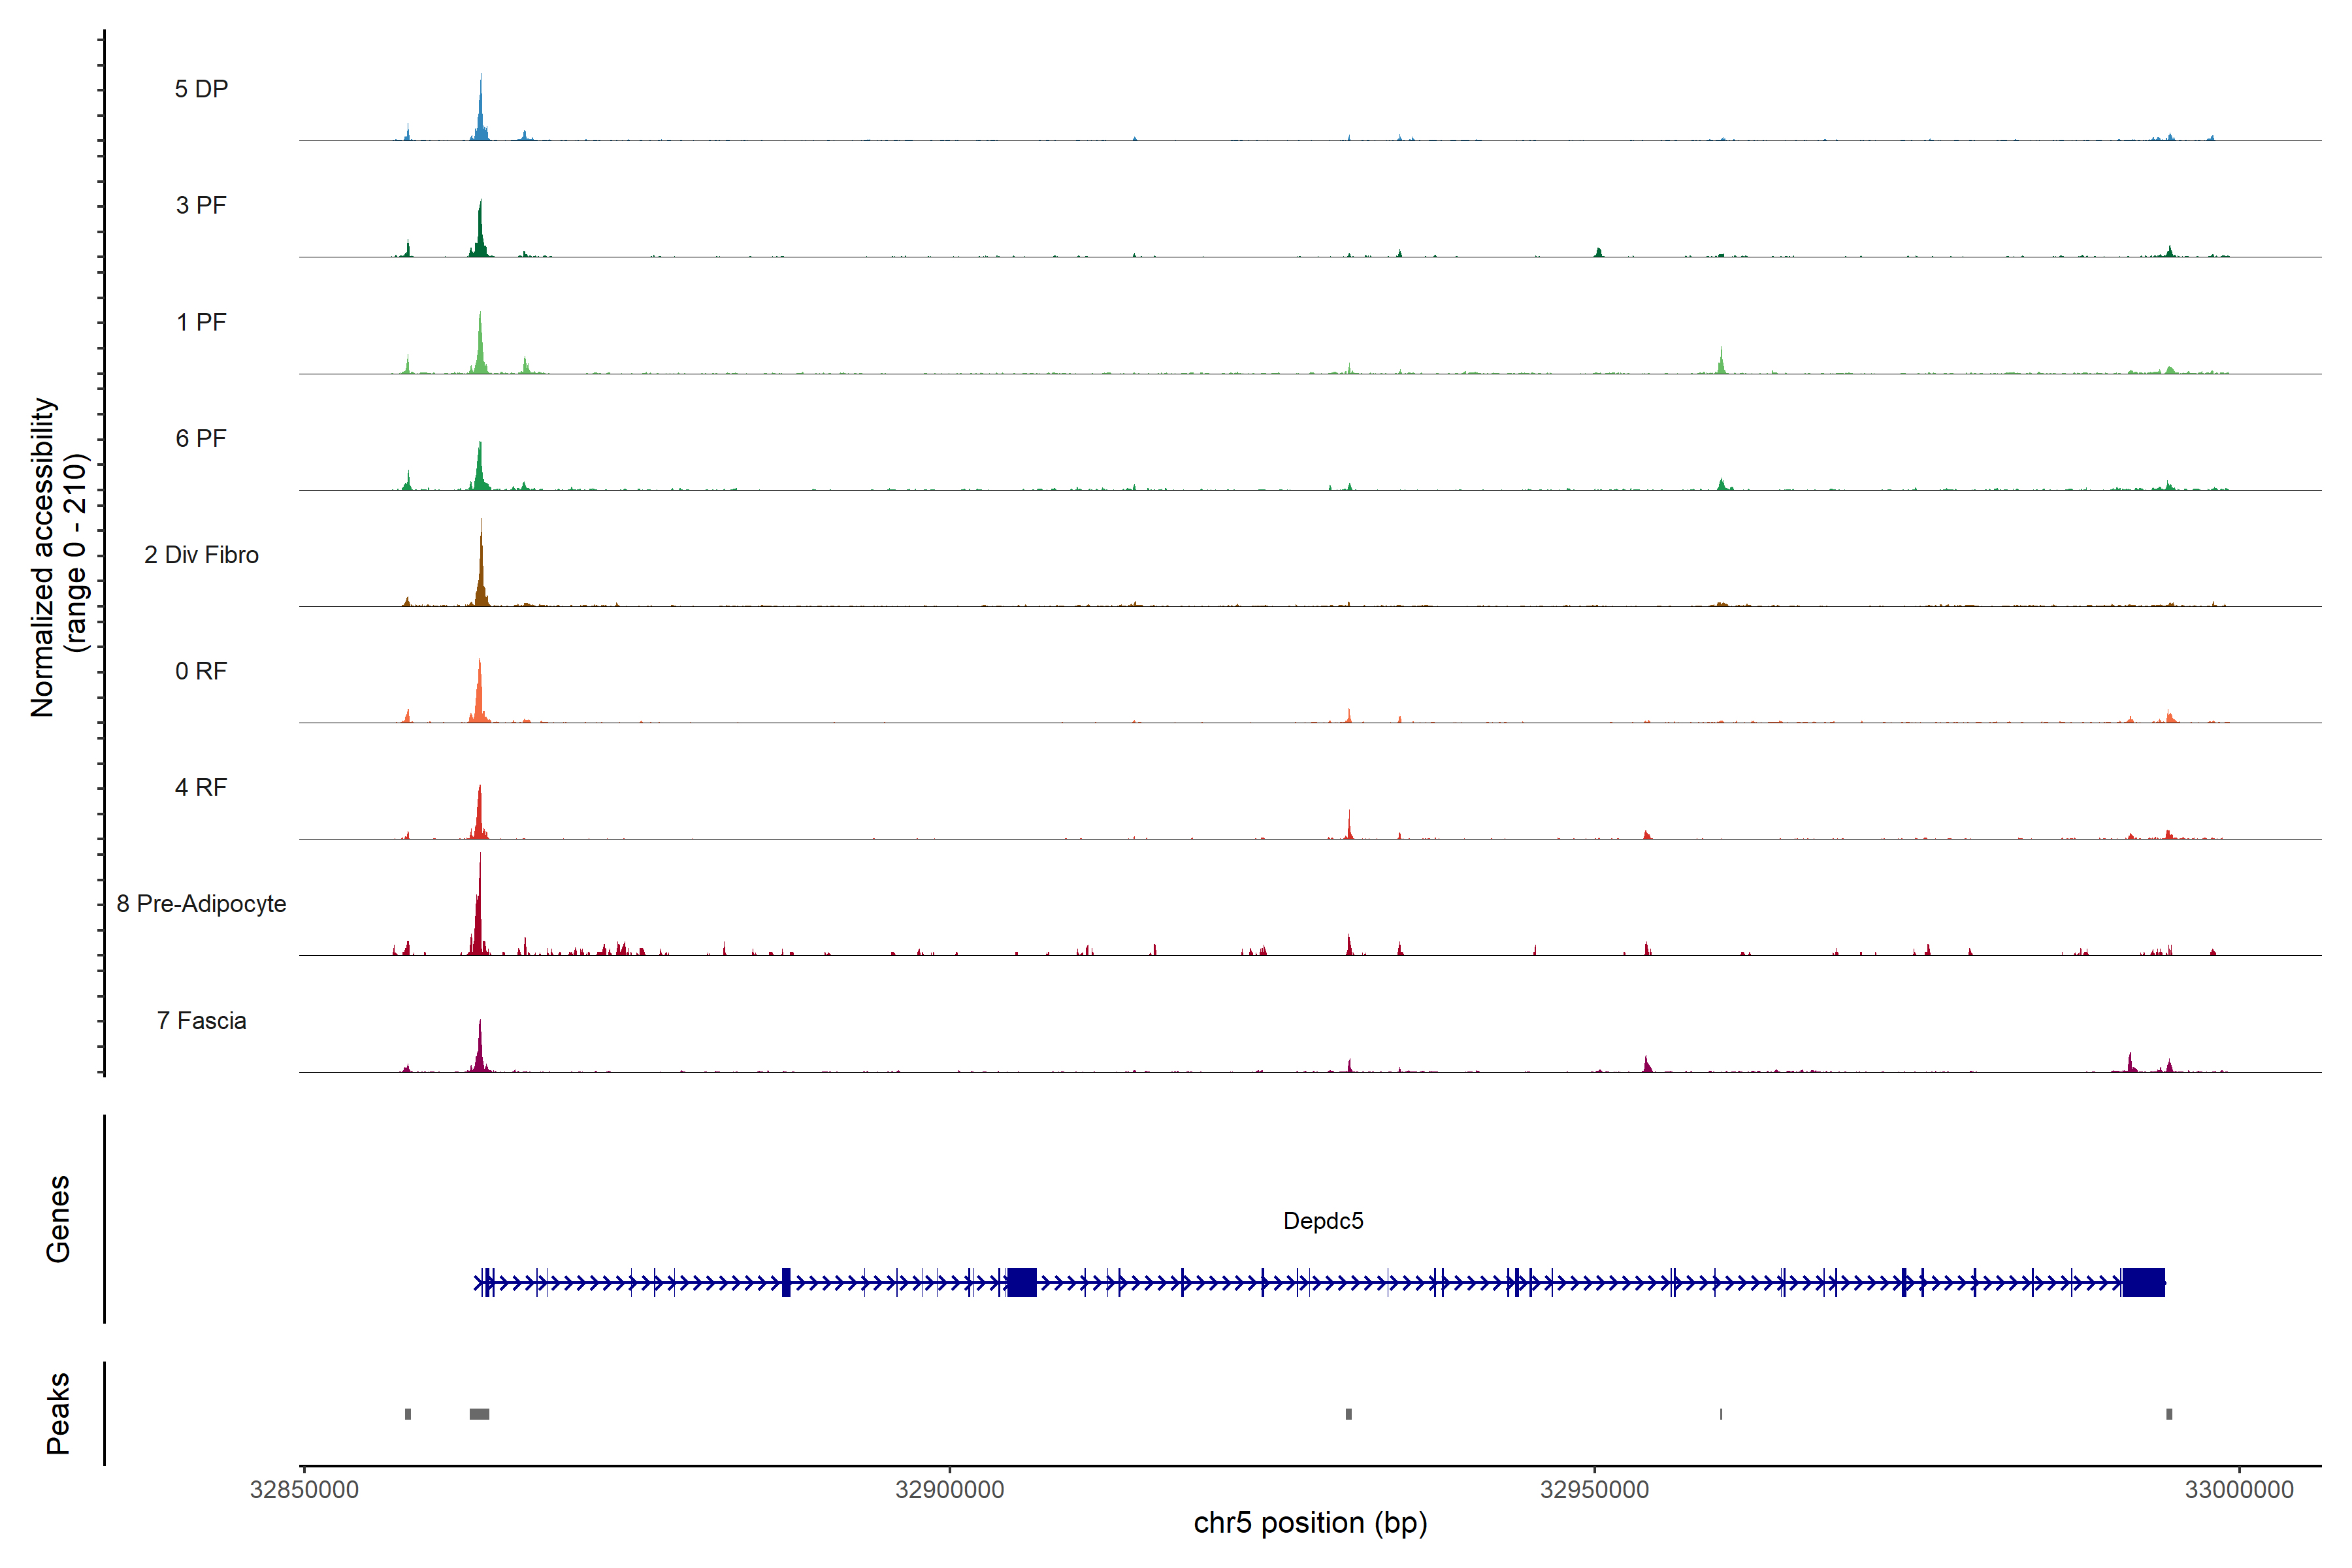Click the 32950000 axis tick label
Screen dimensions: 2352x1568
tap(1594, 1490)
